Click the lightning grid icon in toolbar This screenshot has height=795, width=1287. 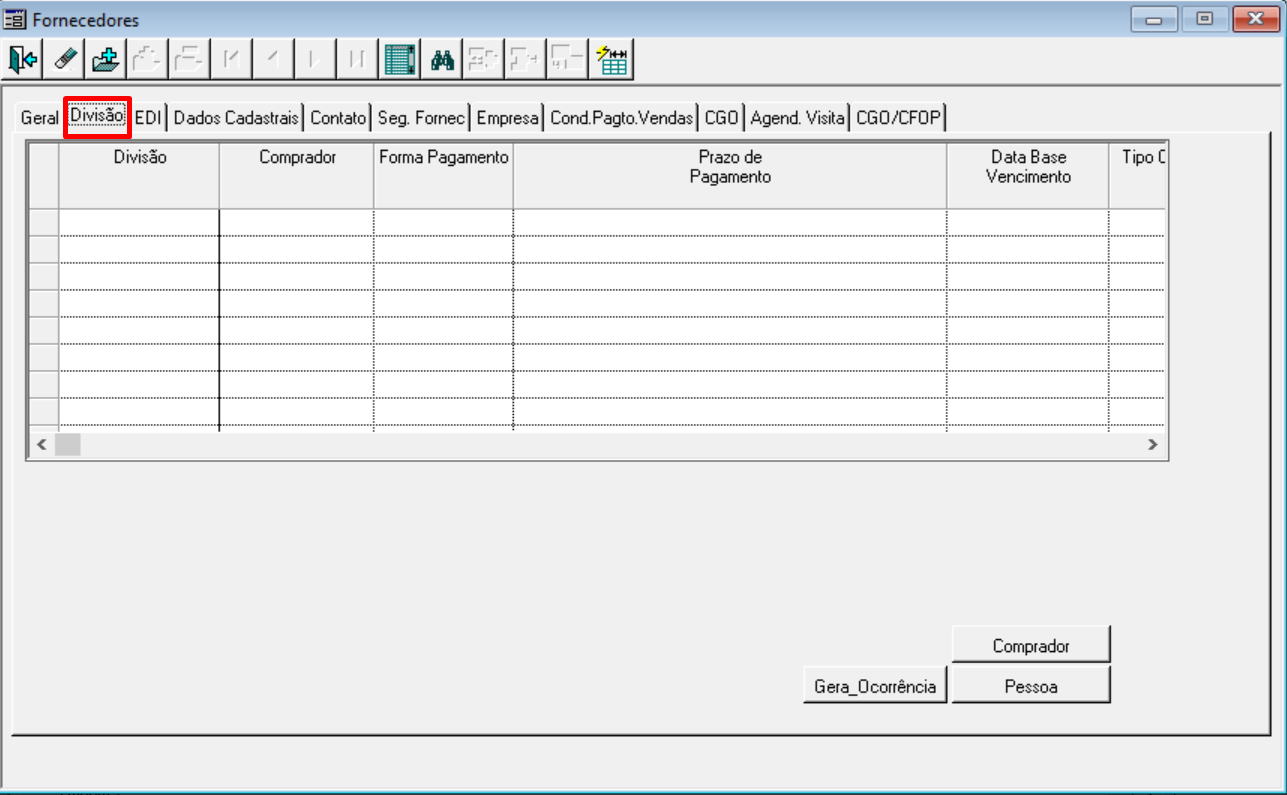tap(611, 60)
